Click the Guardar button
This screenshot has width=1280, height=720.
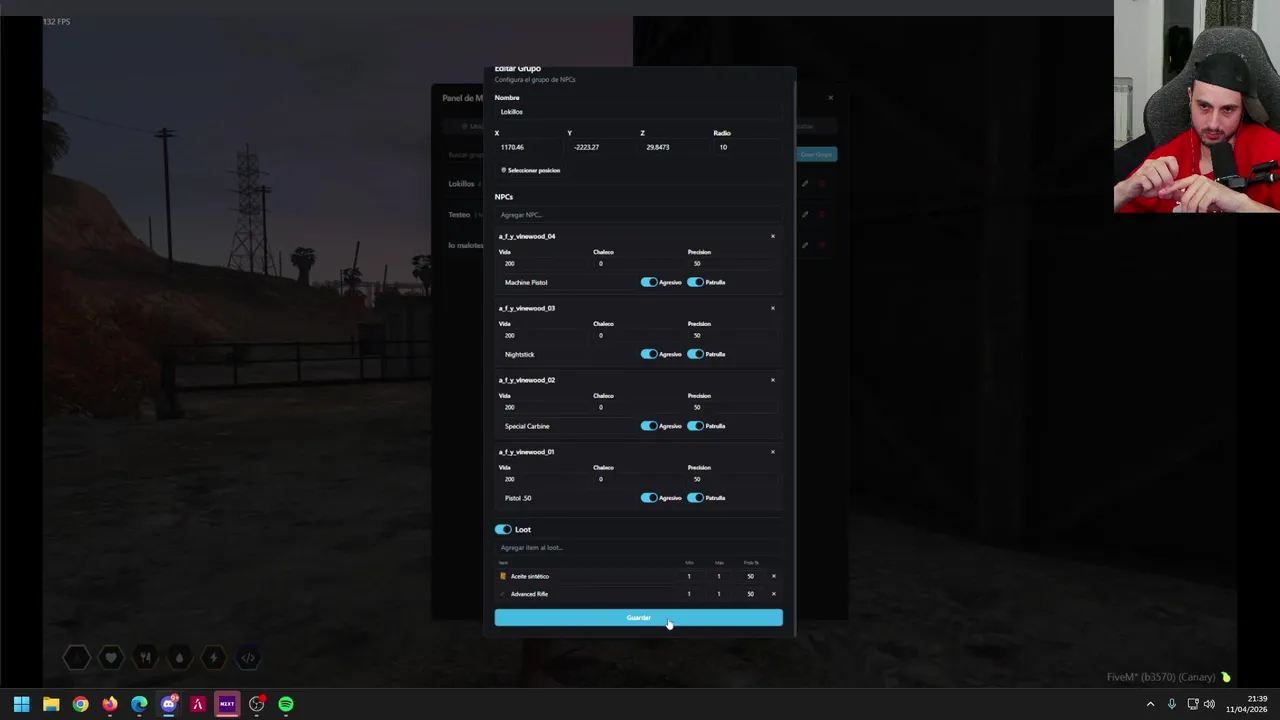tap(638, 618)
